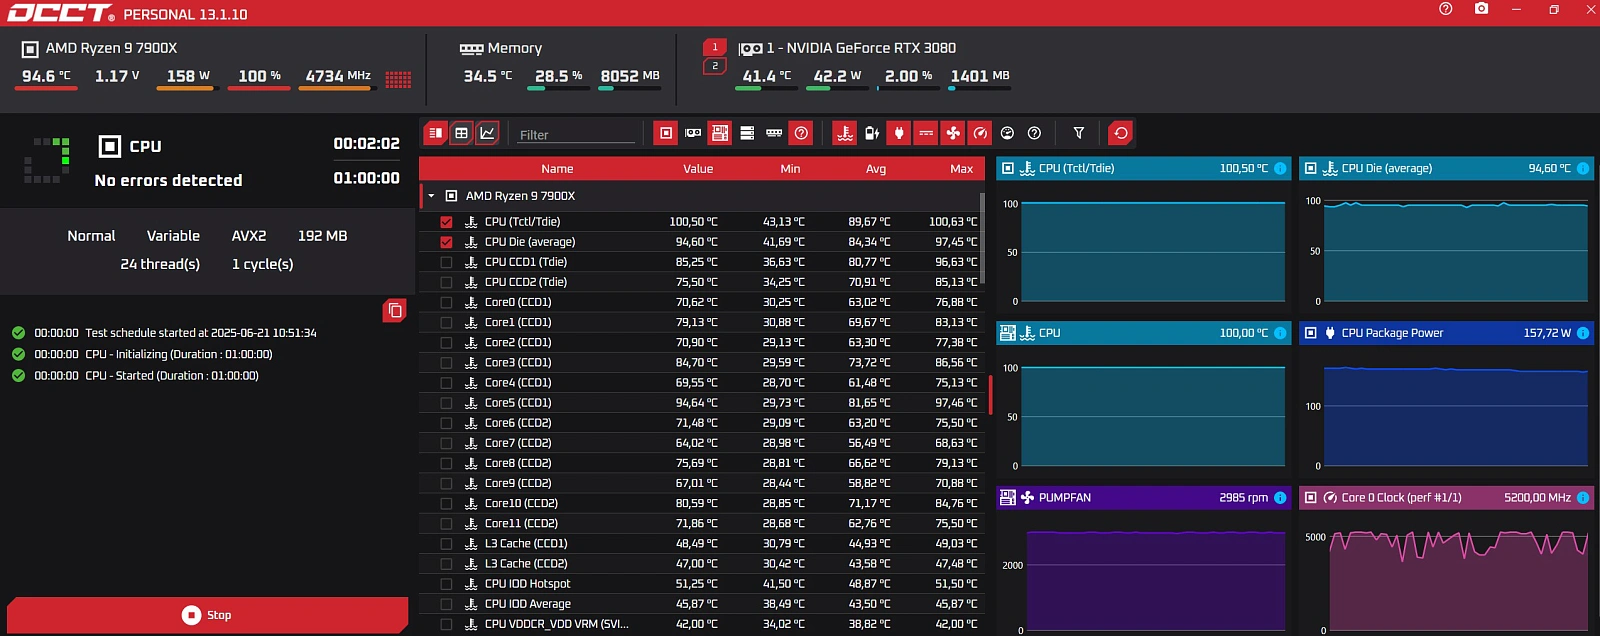Open help from the title bar
The height and width of the screenshot is (636, 1600).
point(1445,9)
